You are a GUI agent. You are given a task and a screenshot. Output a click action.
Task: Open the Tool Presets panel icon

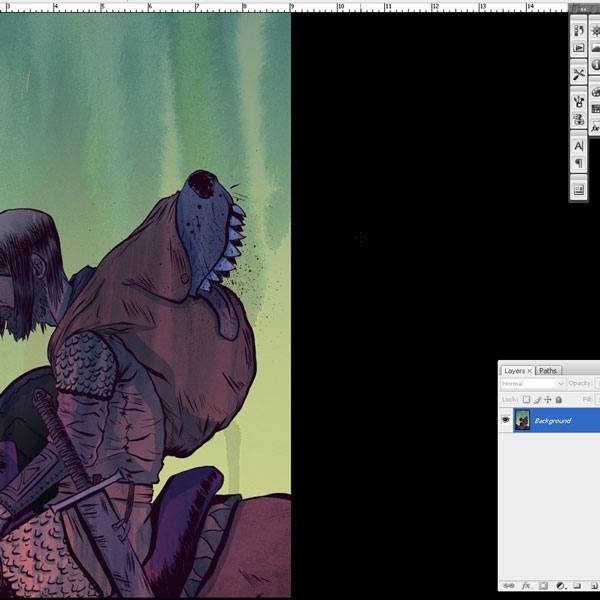pyautogui.click(x=579, y=74)
